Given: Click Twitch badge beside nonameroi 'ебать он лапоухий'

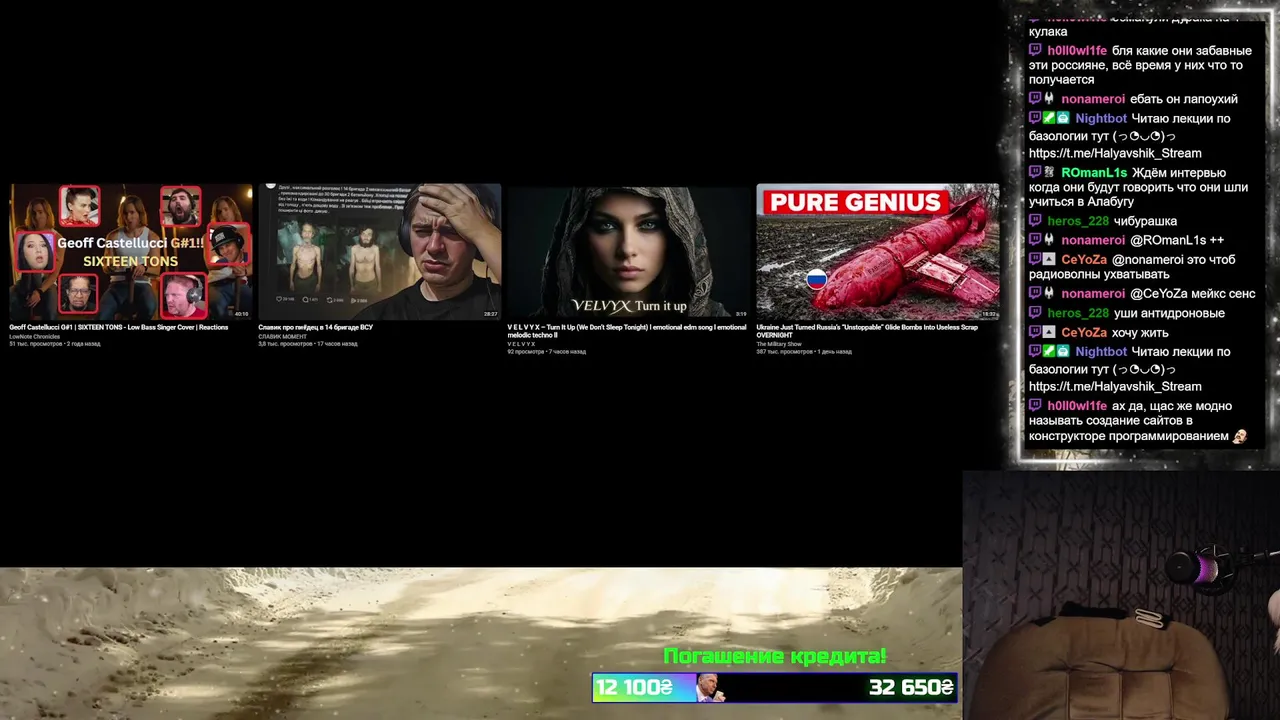Looking at the screenshot, I should (1035, 99).
